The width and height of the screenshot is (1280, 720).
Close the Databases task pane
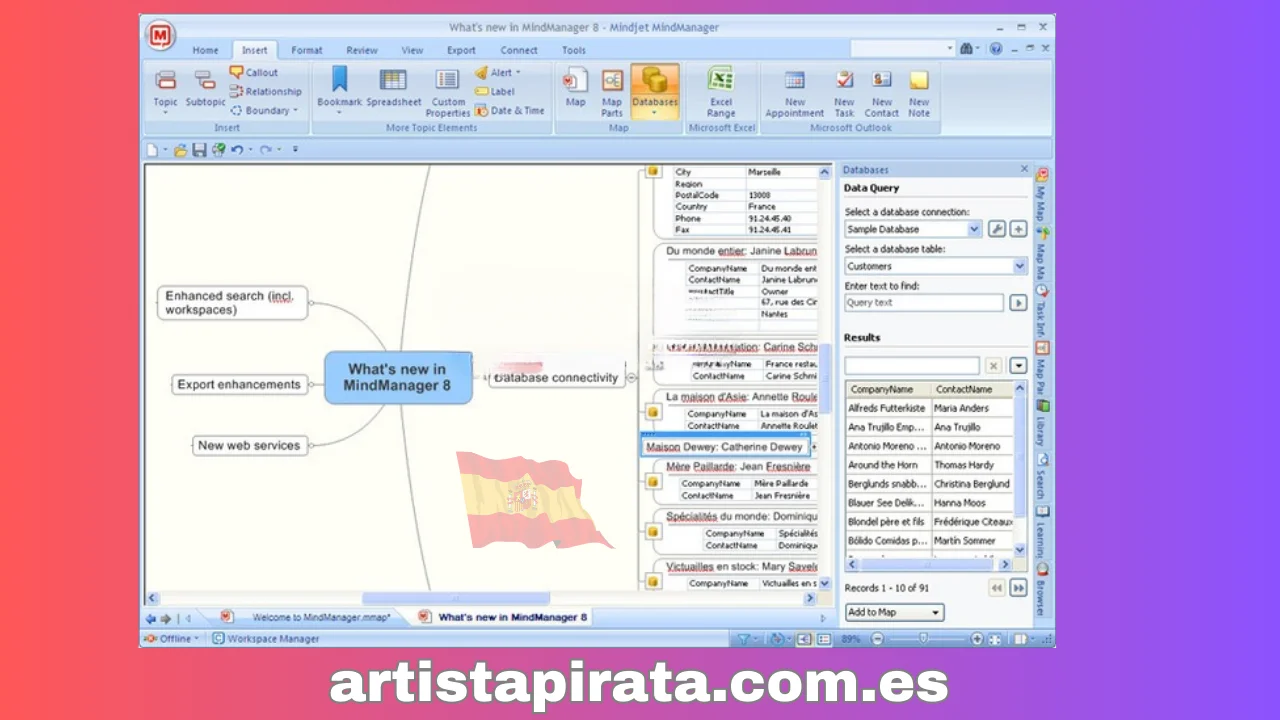1024,169
